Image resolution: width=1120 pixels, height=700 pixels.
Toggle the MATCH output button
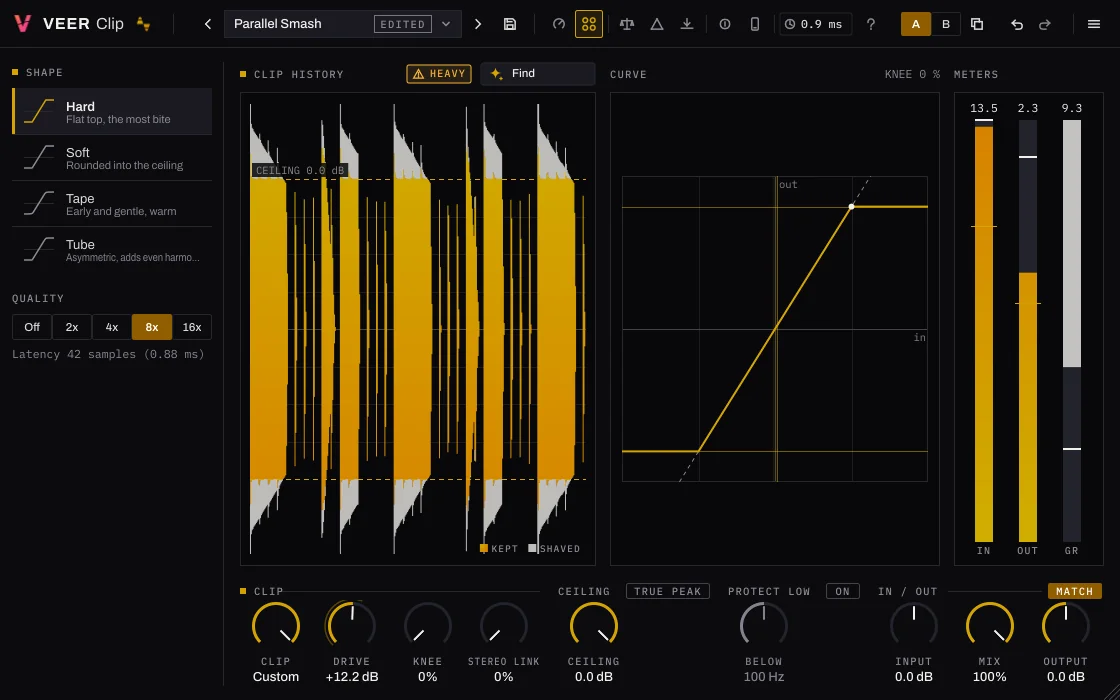[x=1074, y=591]
